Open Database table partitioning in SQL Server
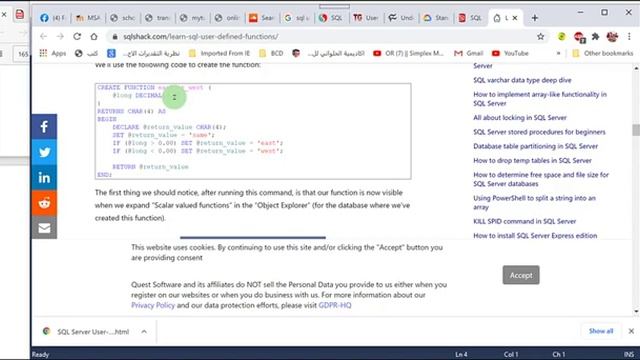 tap(536, 146)
